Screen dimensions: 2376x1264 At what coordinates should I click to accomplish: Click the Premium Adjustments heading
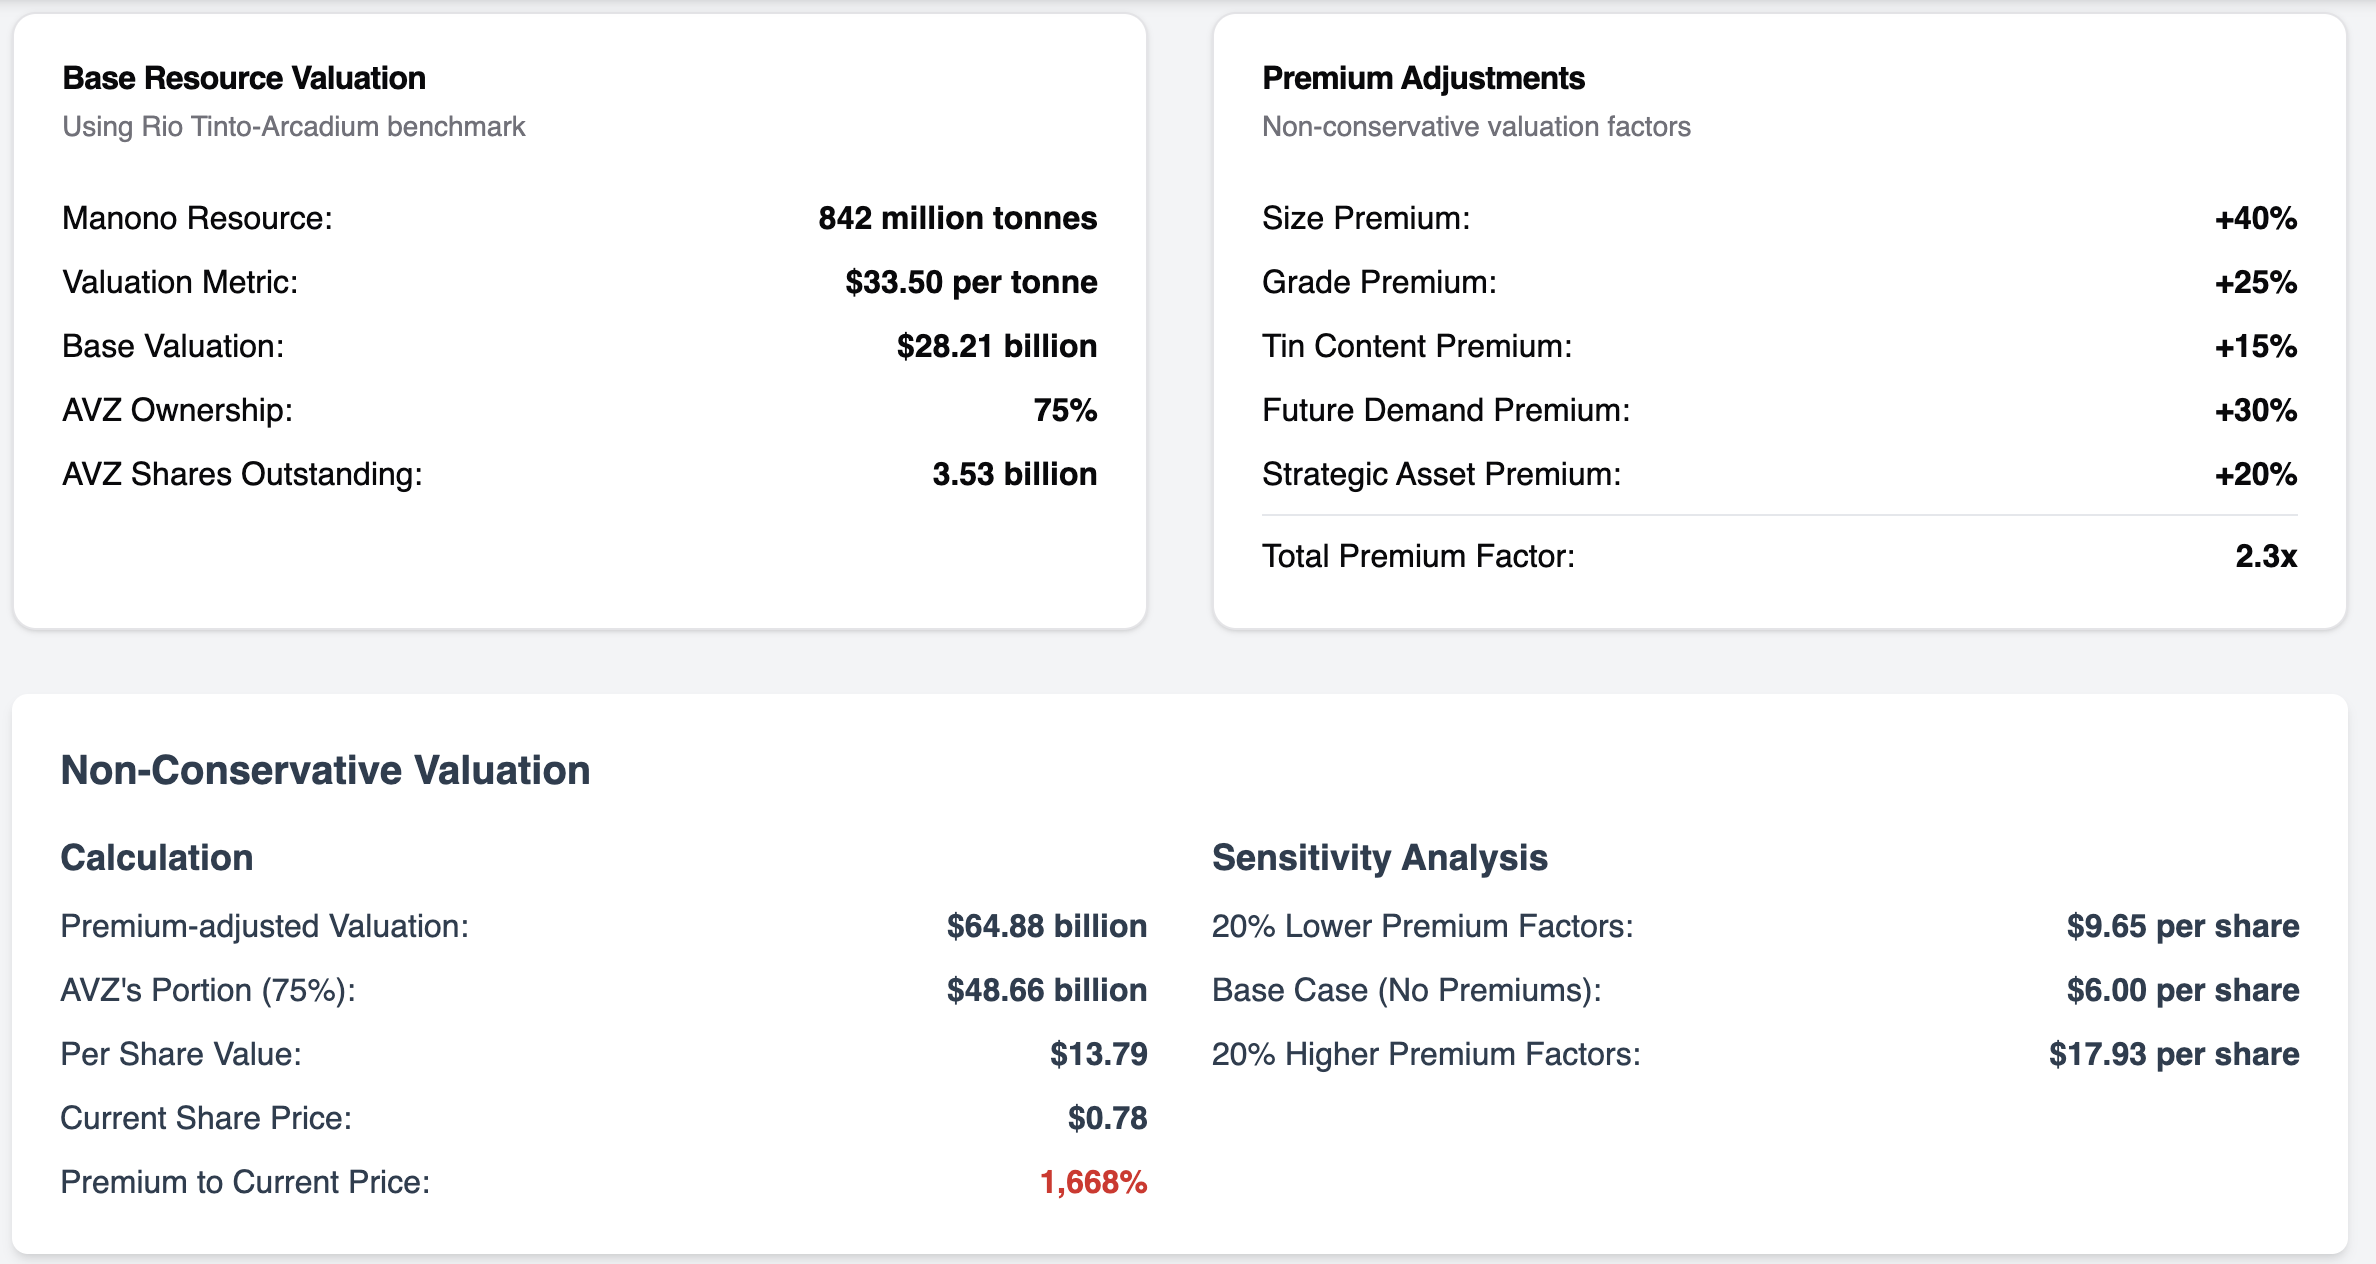1423,78
